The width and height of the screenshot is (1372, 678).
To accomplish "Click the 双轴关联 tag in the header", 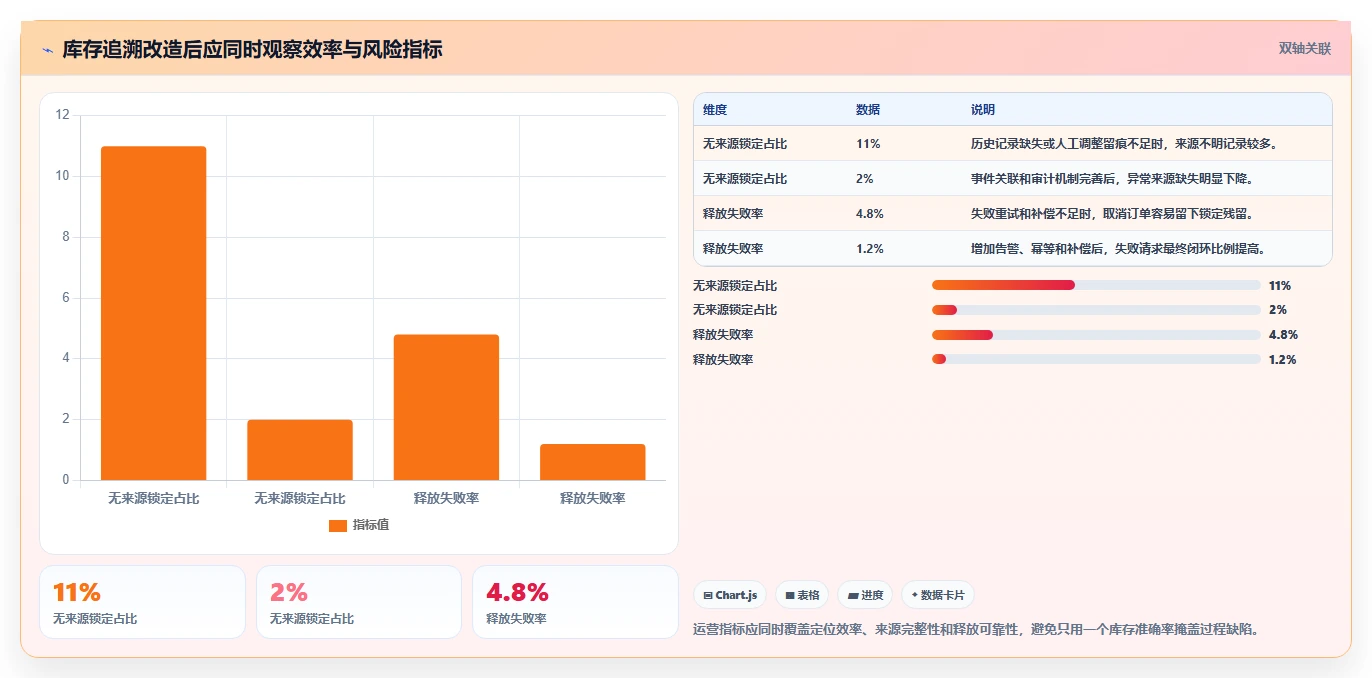I will coord(1305,48).
